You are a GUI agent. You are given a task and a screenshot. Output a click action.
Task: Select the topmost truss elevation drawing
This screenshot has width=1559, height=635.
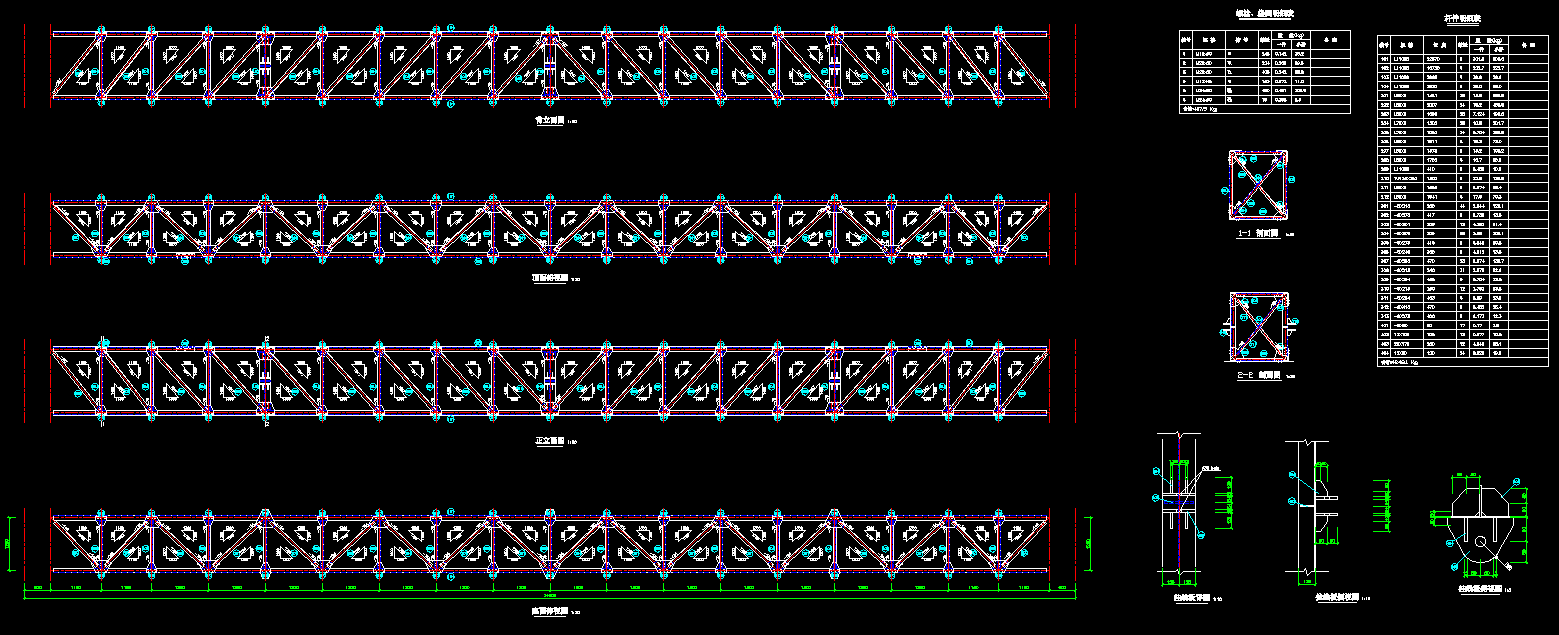(550, 66)
